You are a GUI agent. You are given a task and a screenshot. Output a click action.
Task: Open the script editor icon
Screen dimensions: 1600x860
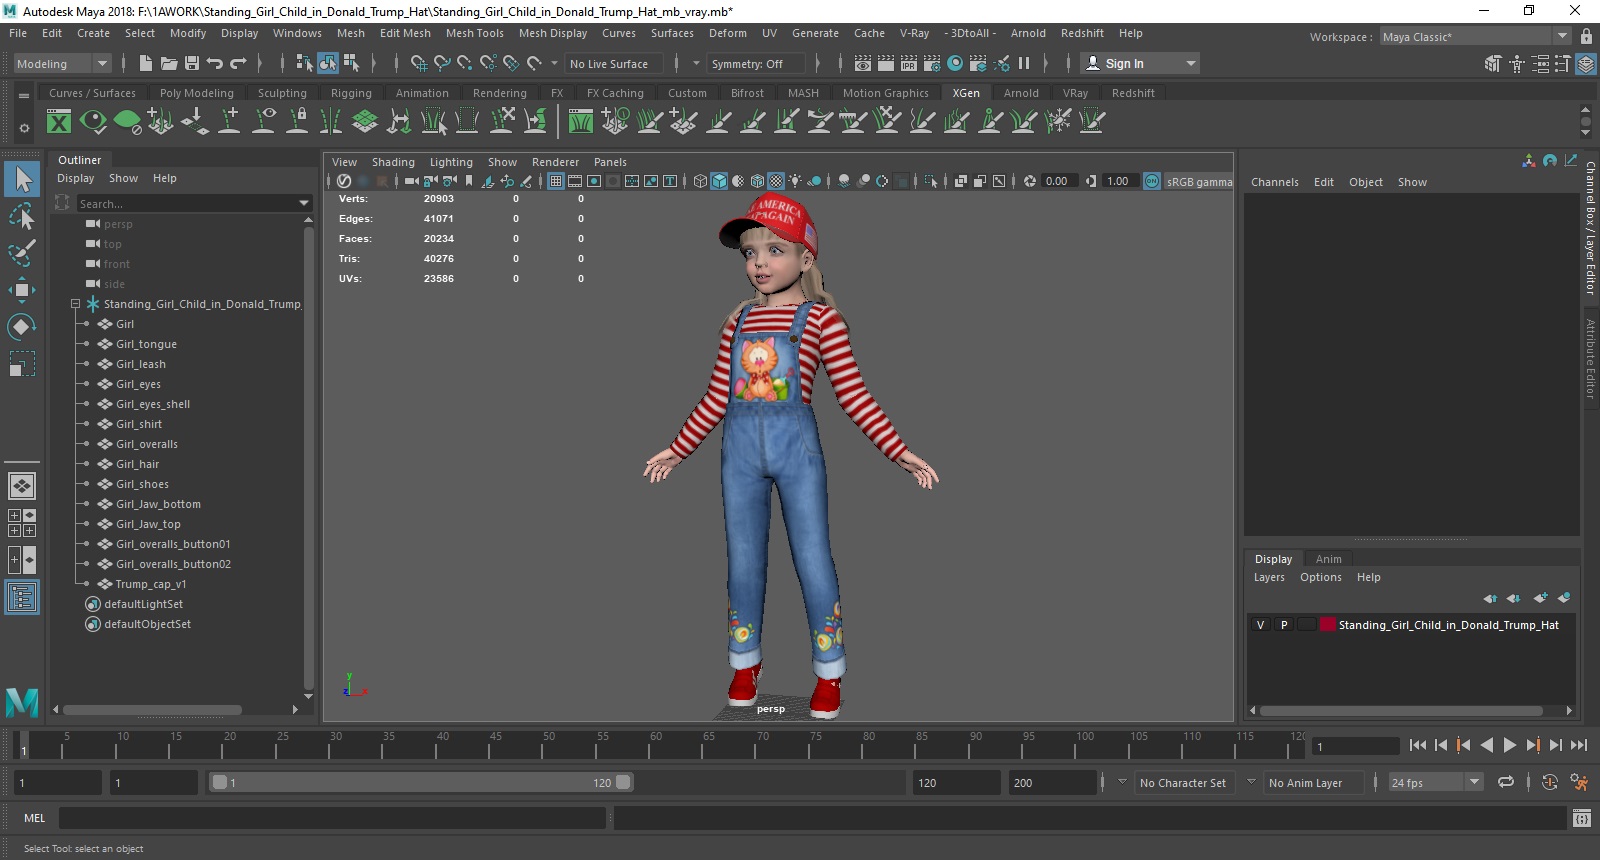click(1581, 818)
